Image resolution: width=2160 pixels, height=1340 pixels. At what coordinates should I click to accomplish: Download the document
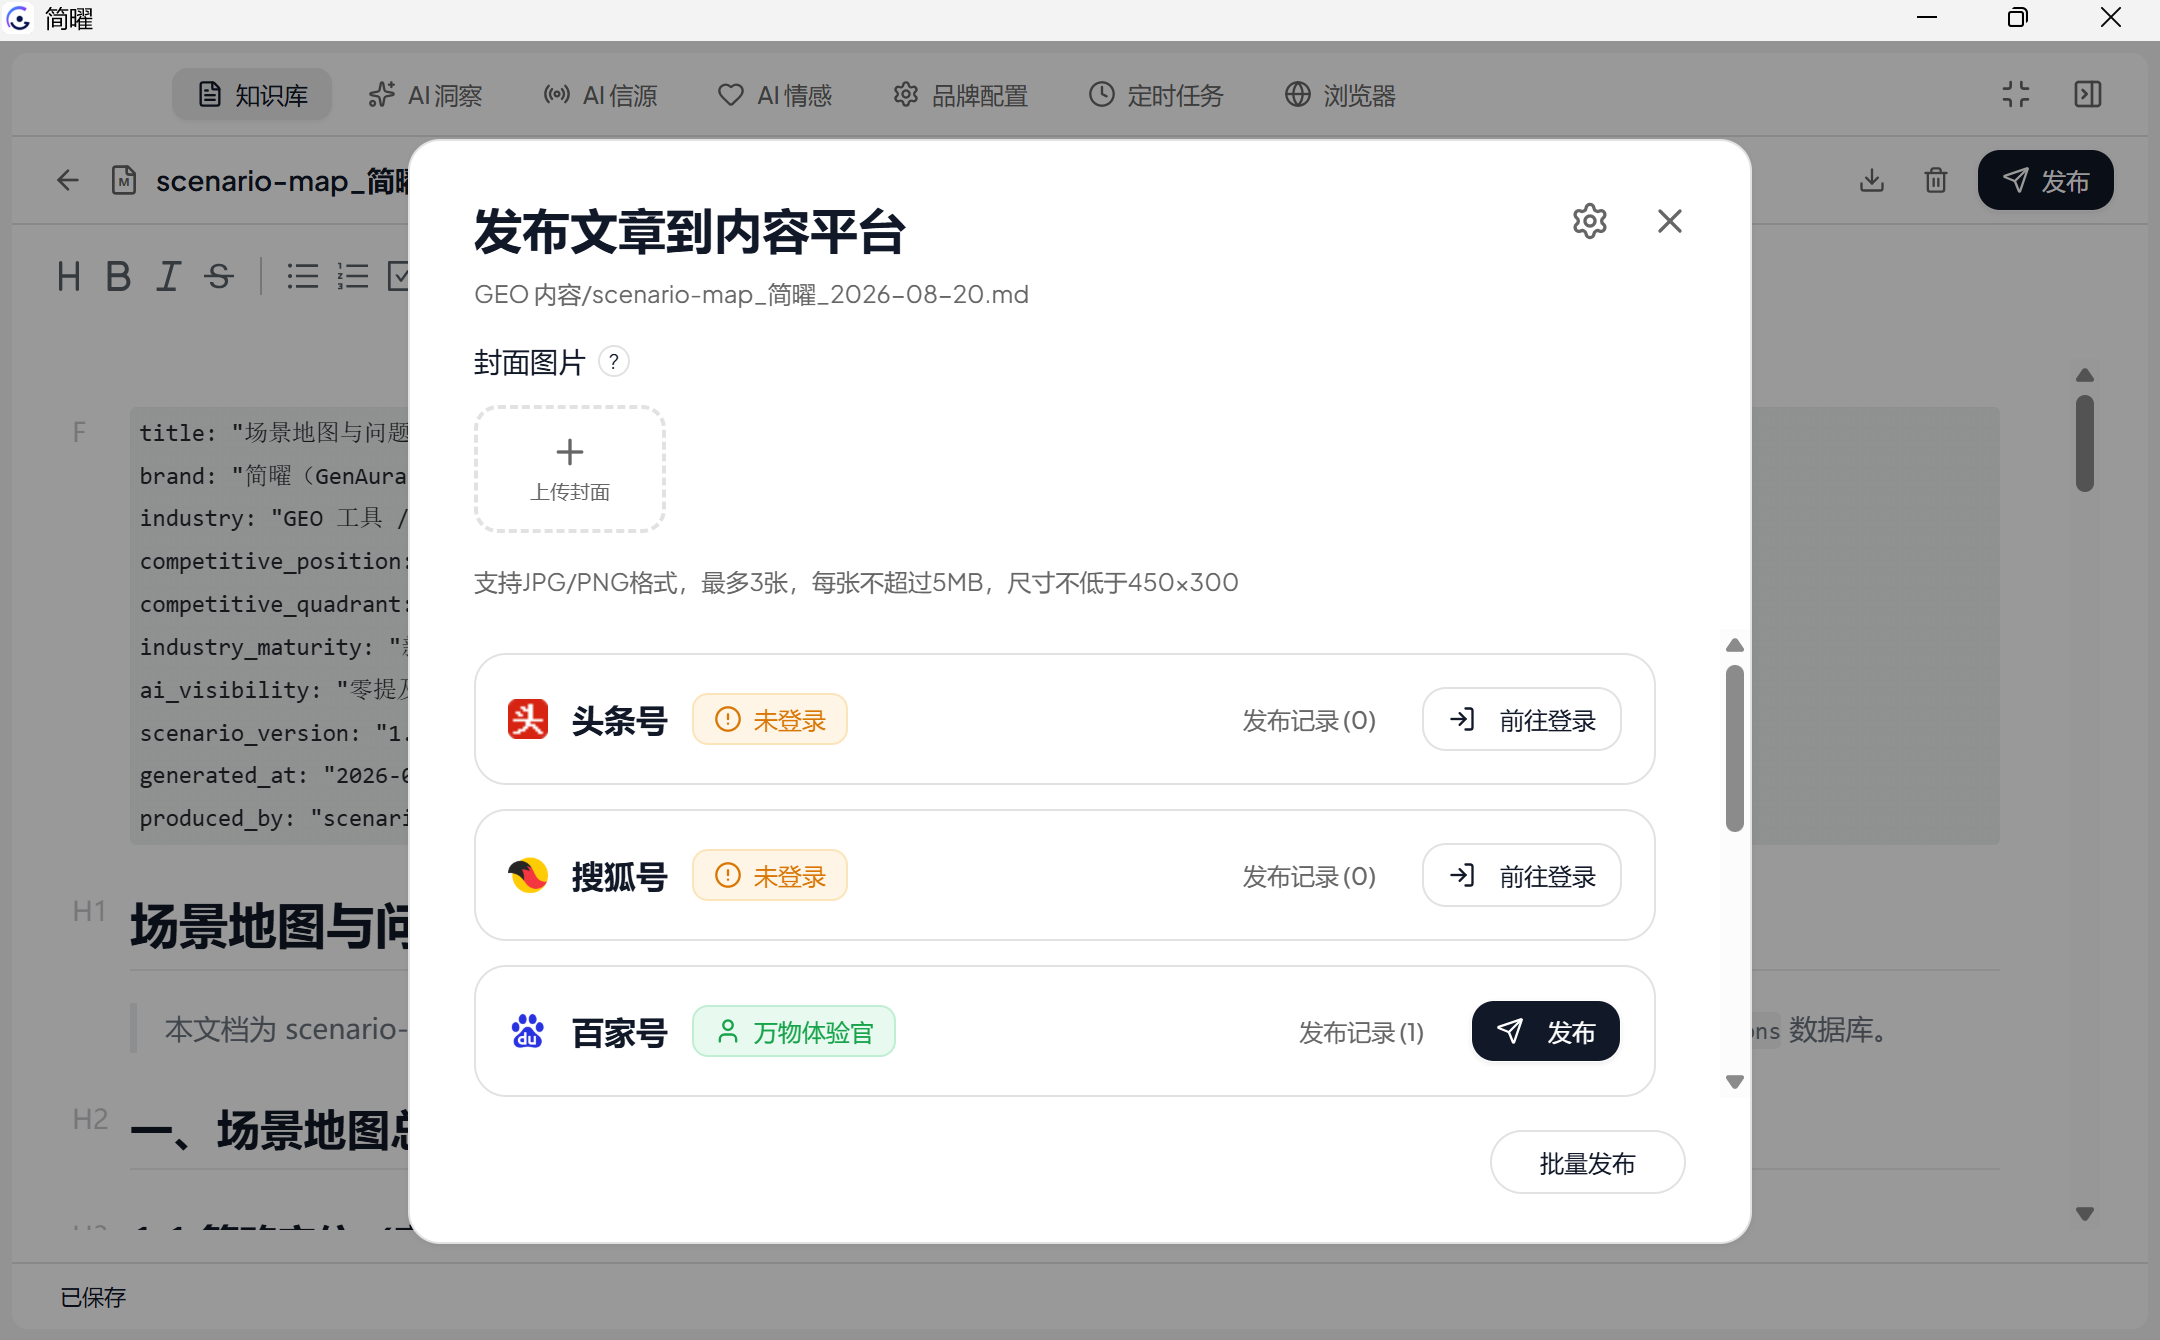tap(1872, 180)
